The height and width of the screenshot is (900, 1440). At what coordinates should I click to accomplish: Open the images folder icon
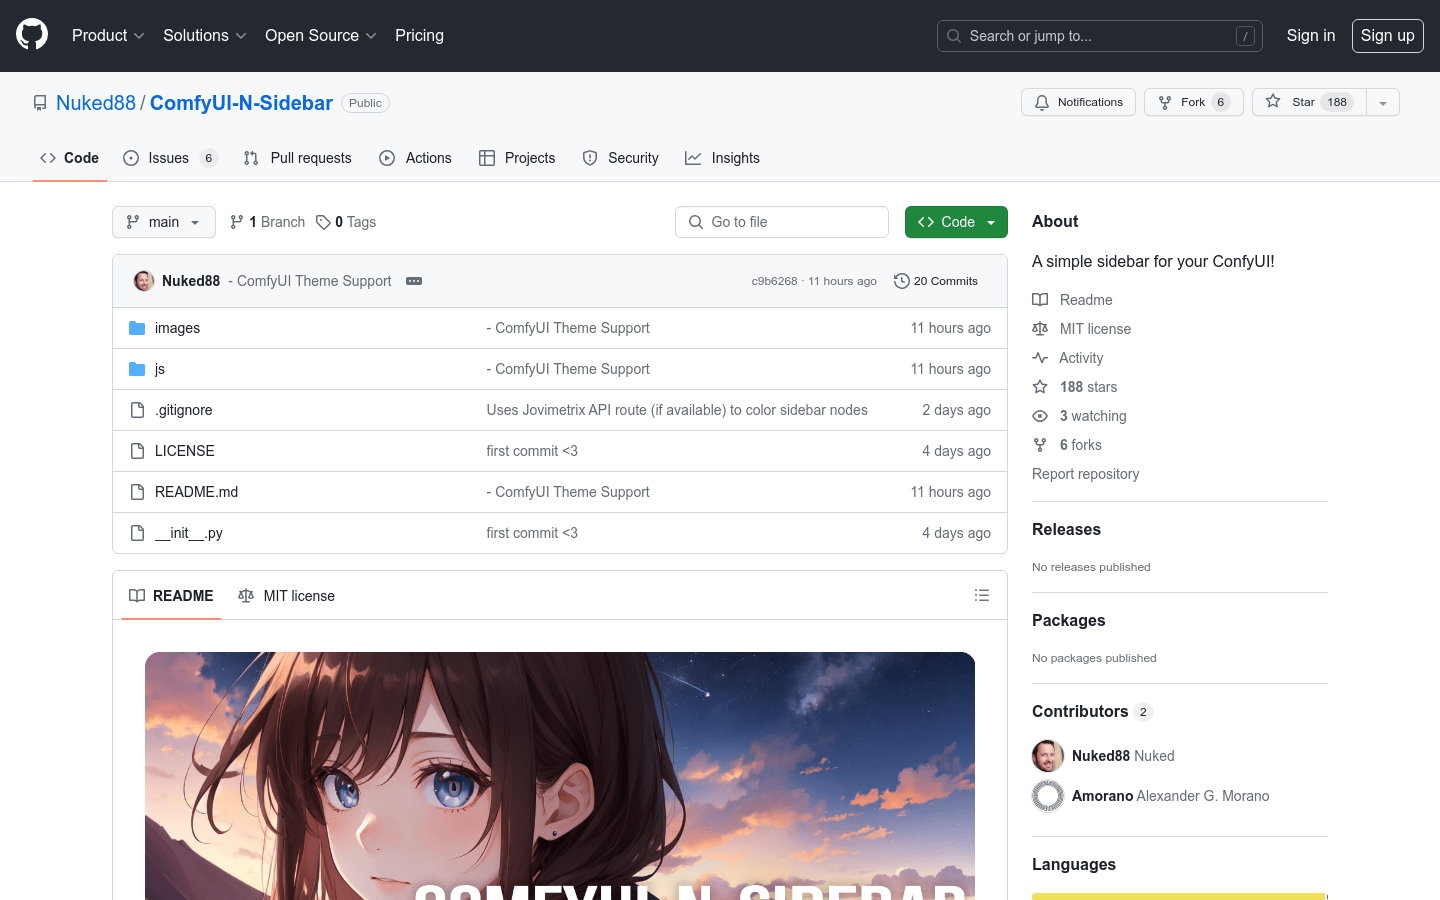[x=137, y=327]
